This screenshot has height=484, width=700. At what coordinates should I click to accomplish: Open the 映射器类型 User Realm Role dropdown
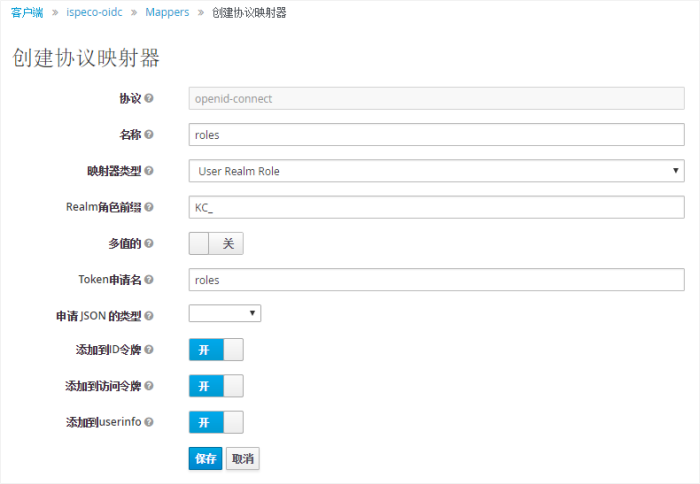436,171
